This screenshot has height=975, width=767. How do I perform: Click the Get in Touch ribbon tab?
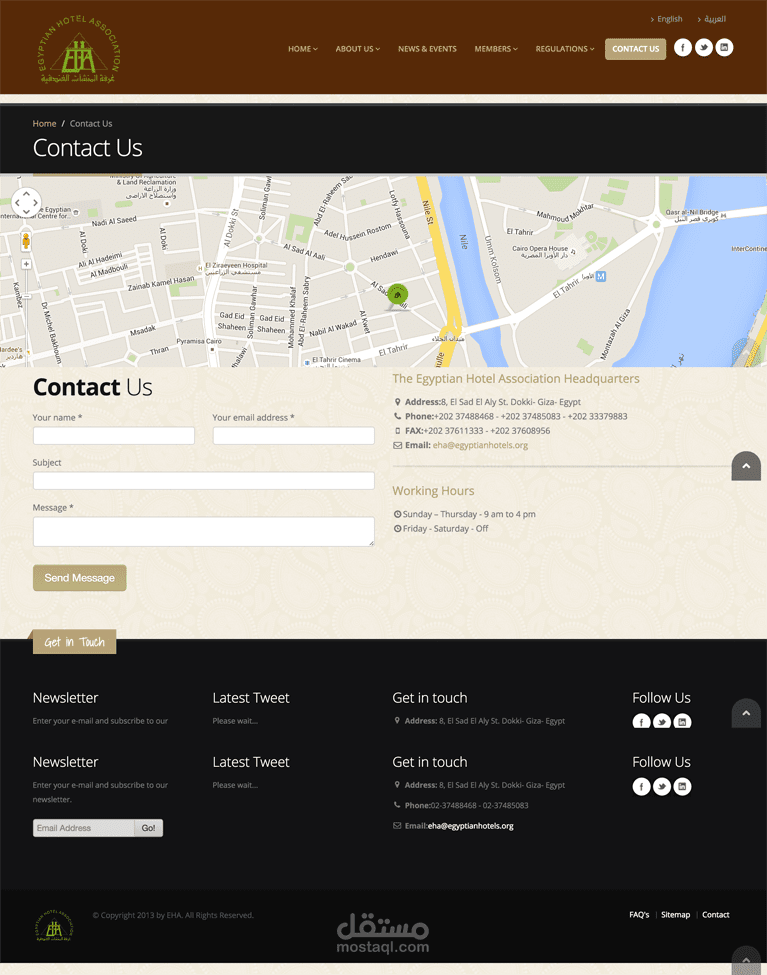coord(74,642)
